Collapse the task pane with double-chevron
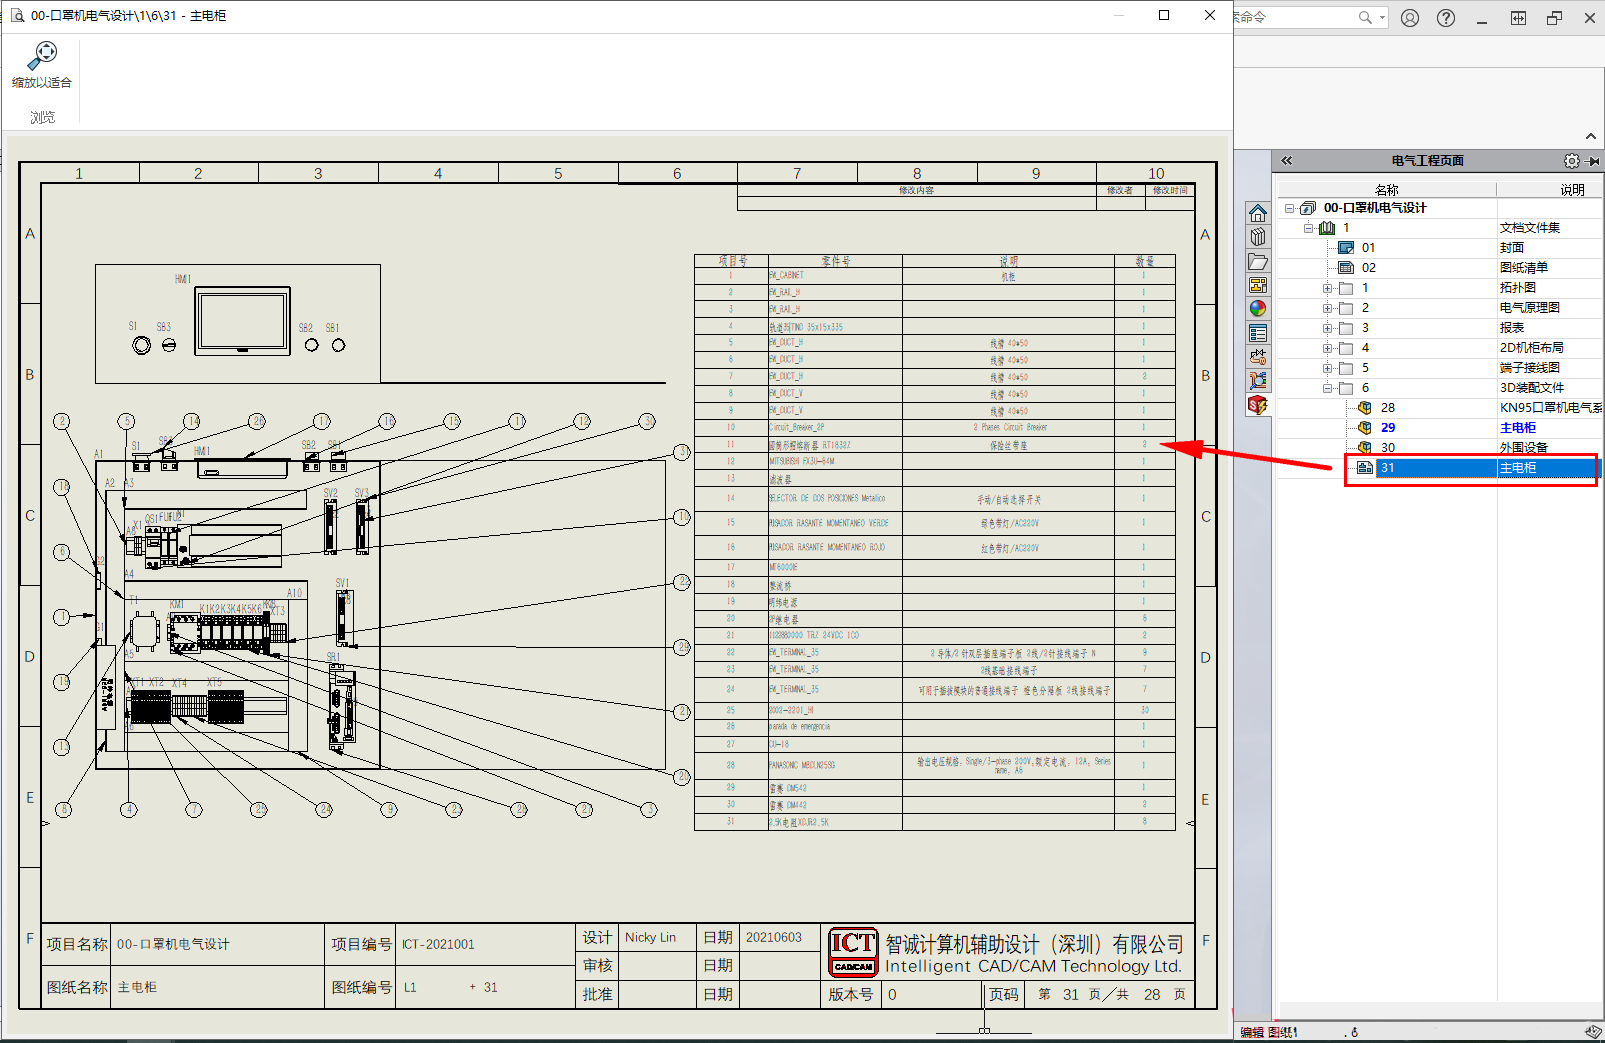The height and width of the screenshot is (1043, 1605). [x=1287, y=161]
